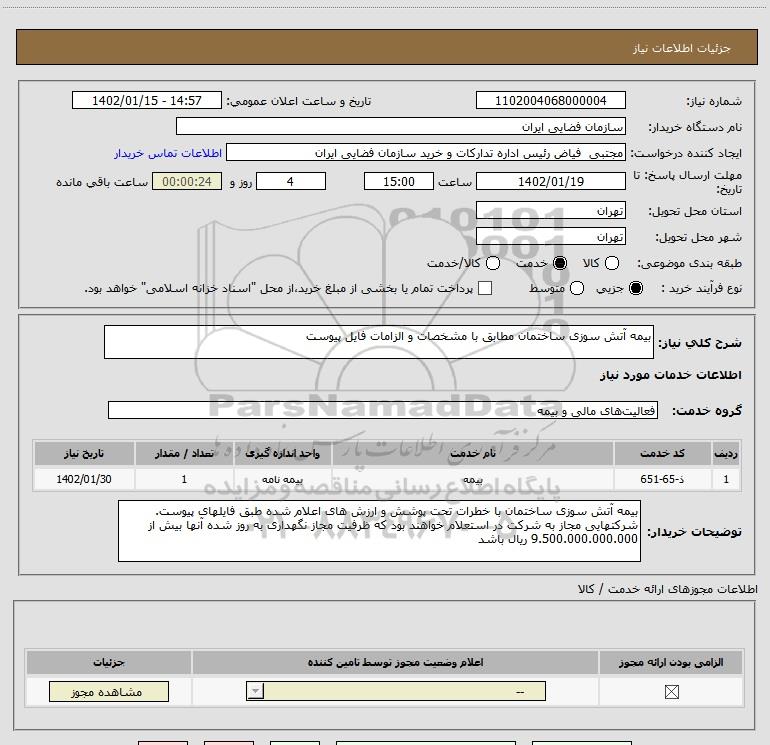
Task: Click the شماره نیاز number field
Action: (x=550, y=100)
